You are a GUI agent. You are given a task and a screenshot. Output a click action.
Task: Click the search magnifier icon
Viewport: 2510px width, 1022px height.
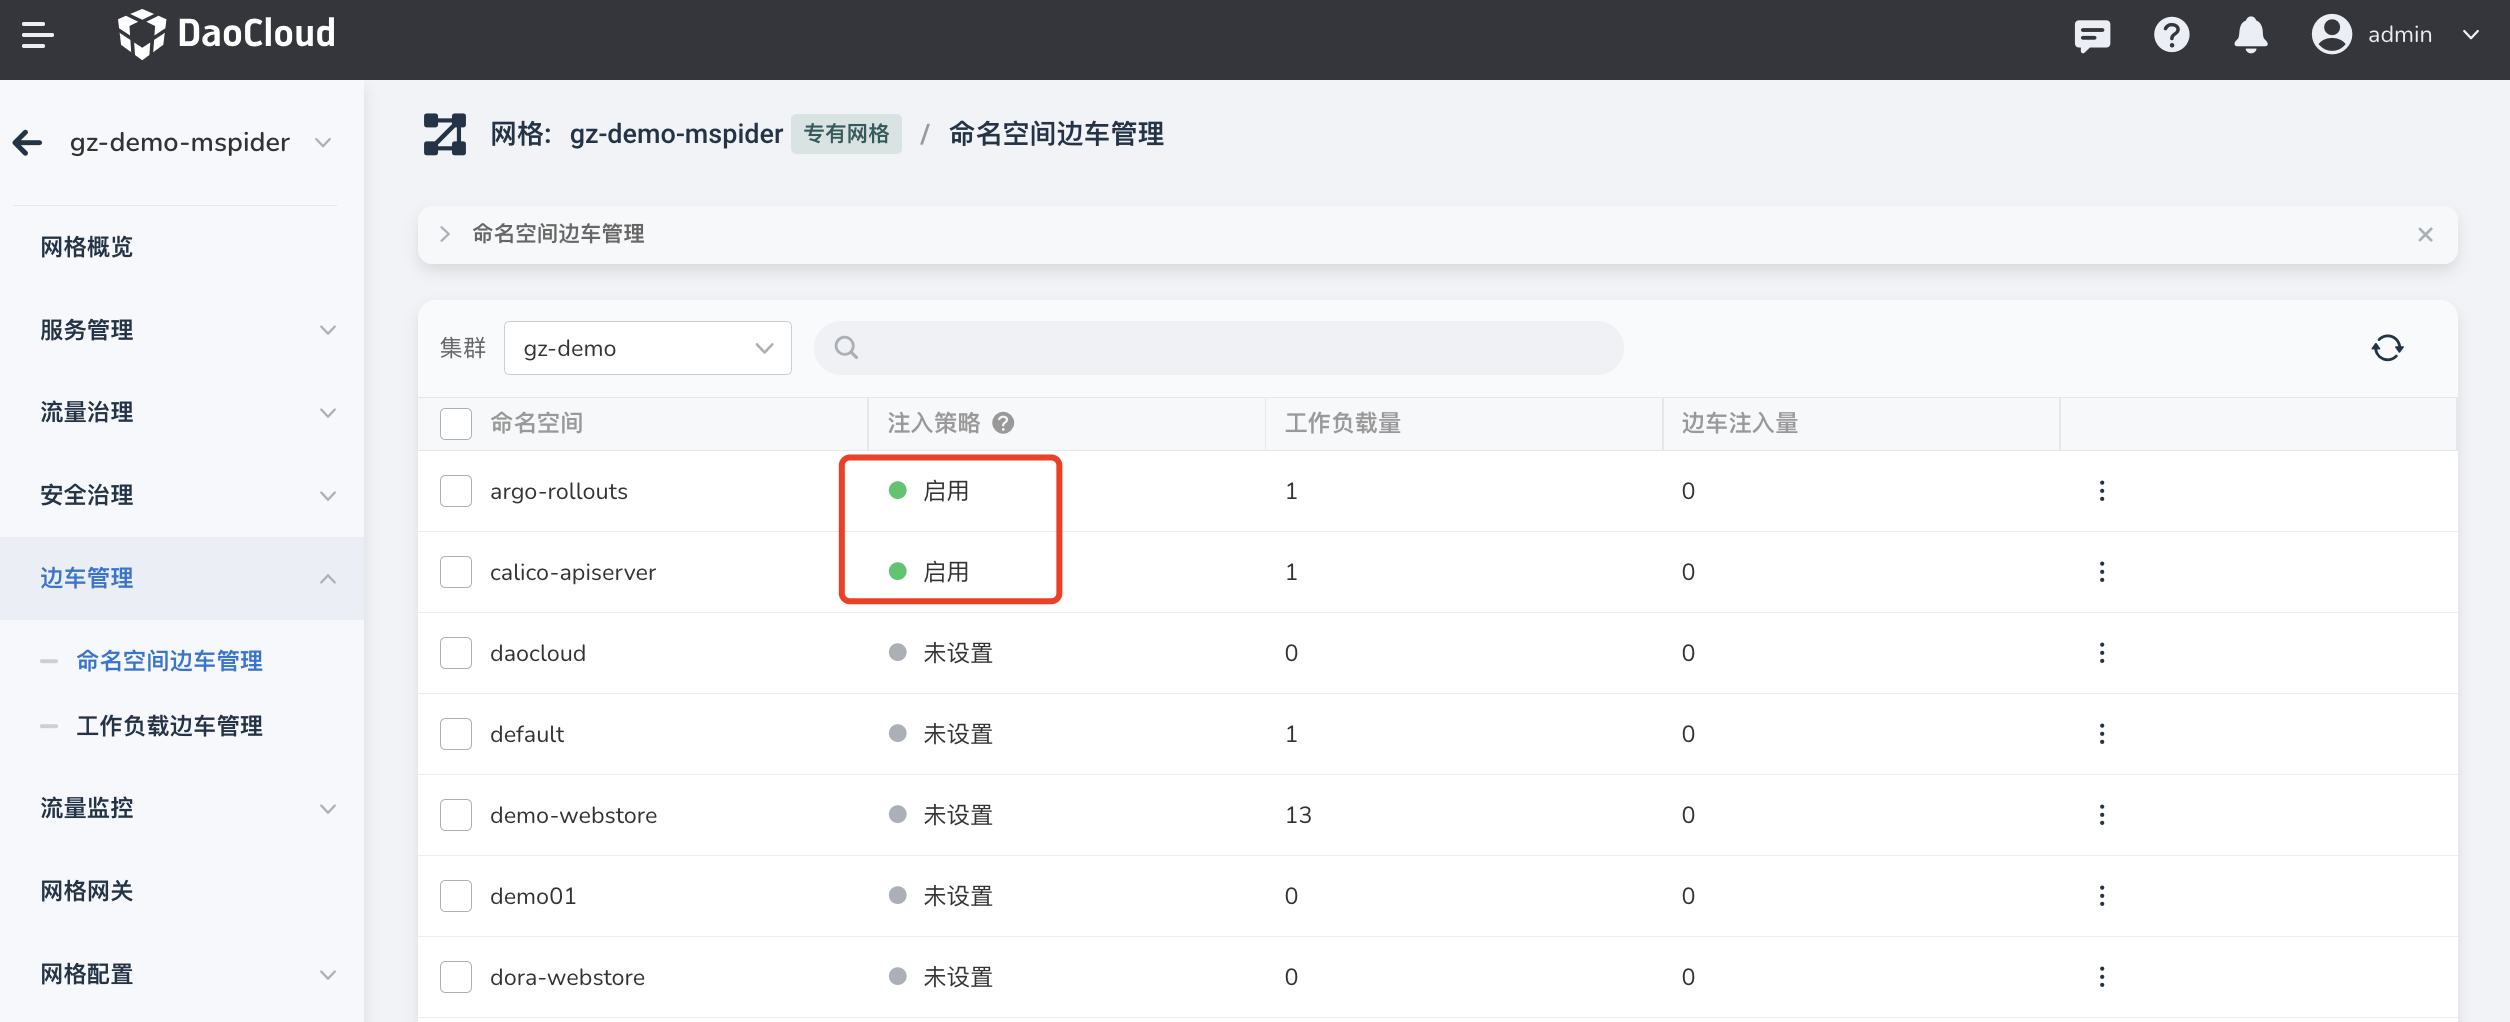(x=846, y=348)
